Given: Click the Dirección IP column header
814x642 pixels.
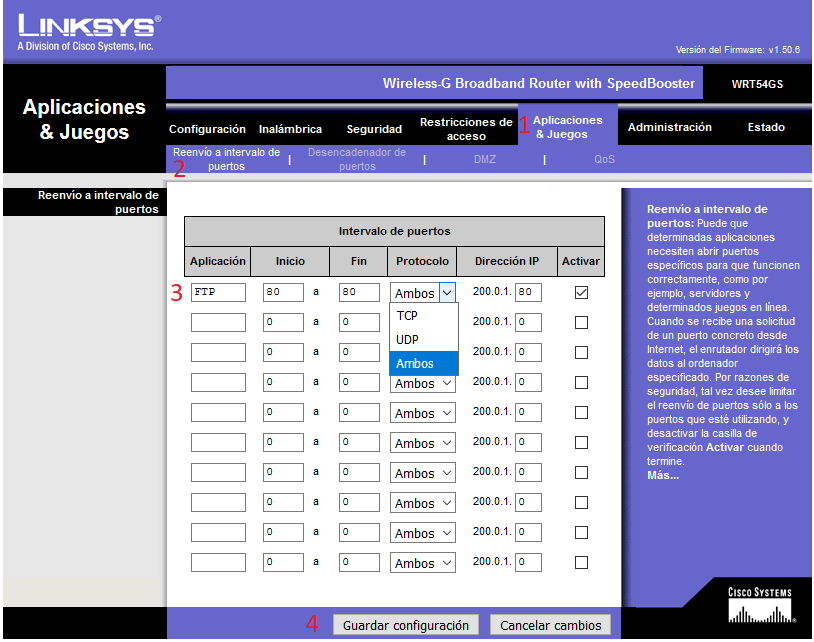Looking at the screenshot, I should pos(507,261).
